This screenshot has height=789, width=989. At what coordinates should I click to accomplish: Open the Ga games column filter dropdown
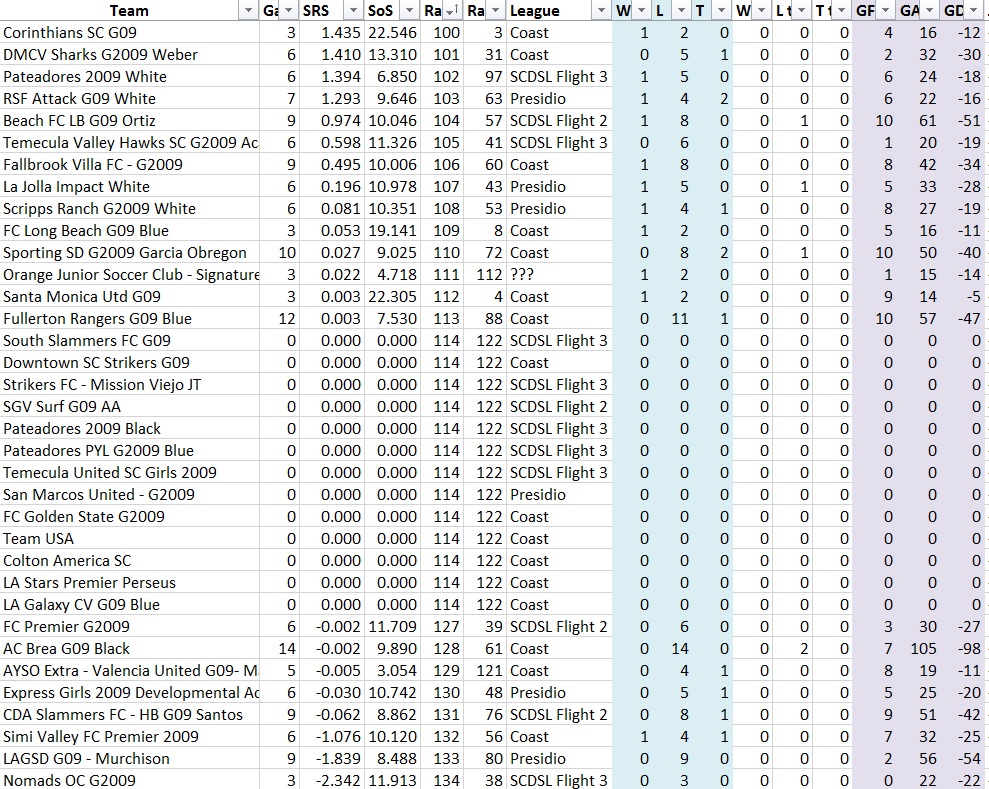click(288, 10)
